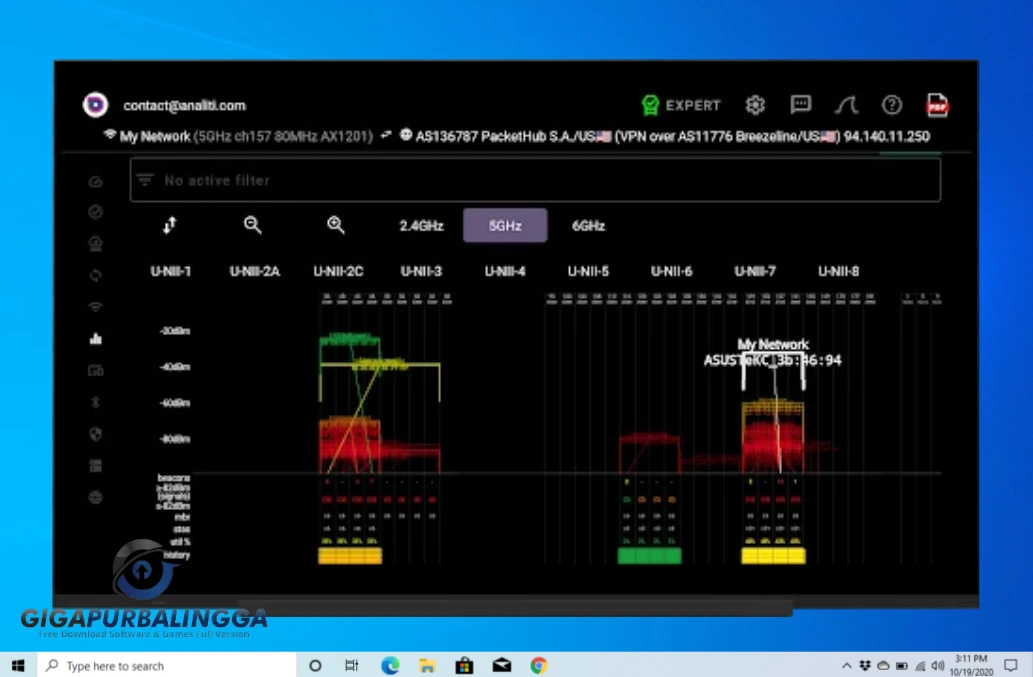Click the 94.140.11.250 public IP address
The image size is (1033, 677).
point(887,136)
